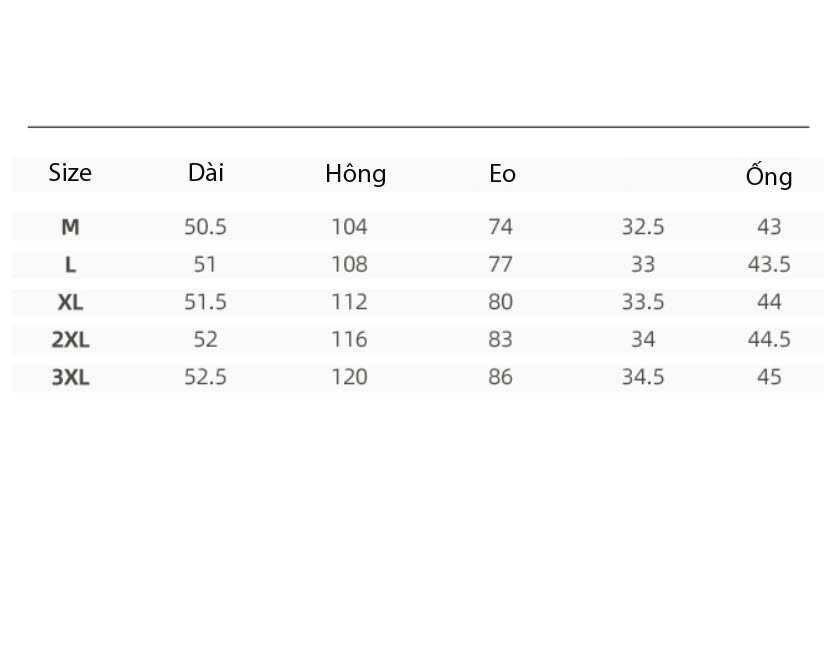
Task: Click the 50.5 length value for M
Action: pos(205,227)
